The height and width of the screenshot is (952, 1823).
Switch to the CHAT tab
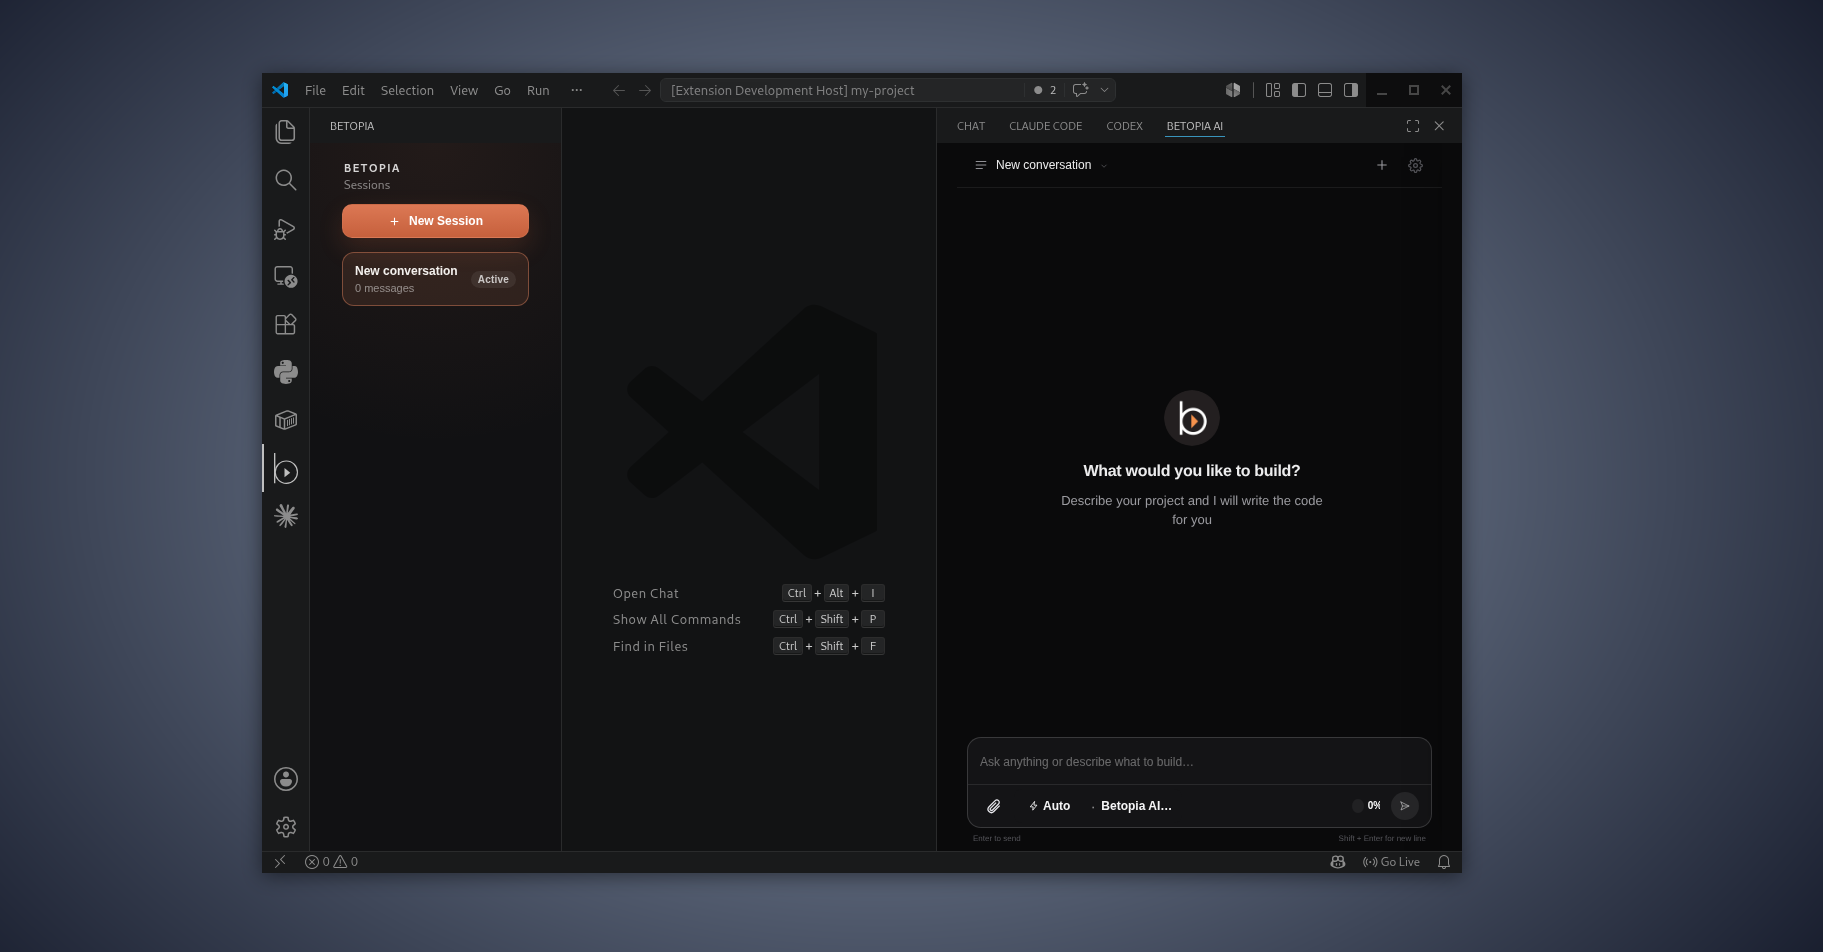[971, 126]
